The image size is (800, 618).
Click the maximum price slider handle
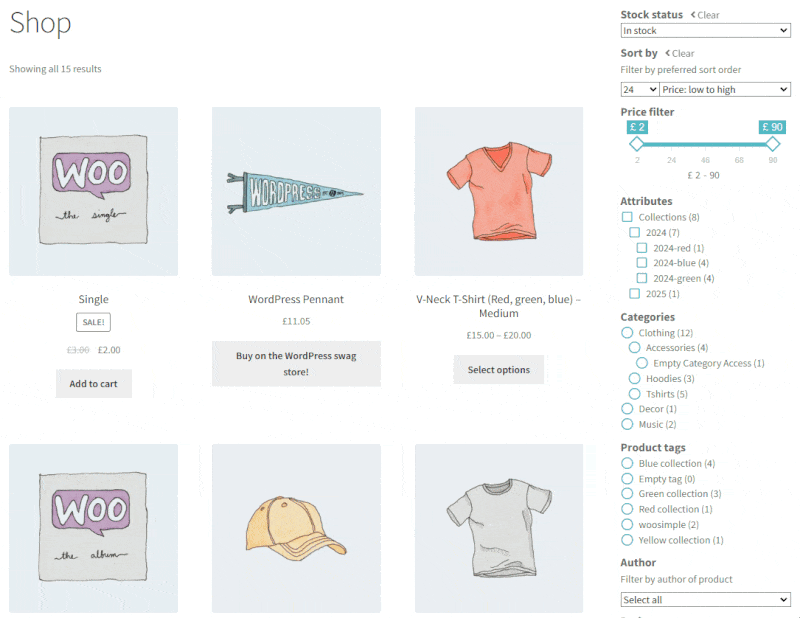tap(772, 144)
